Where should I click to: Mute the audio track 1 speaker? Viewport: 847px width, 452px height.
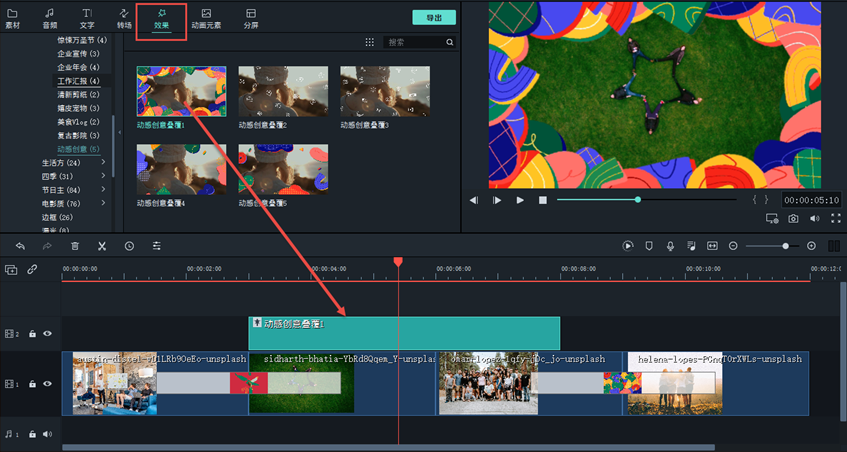(47, 434)
